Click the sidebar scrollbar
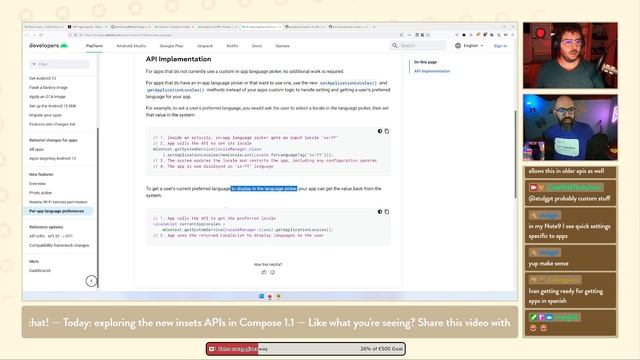The height and width of the screenshot is (360, 640). (98, 207)
